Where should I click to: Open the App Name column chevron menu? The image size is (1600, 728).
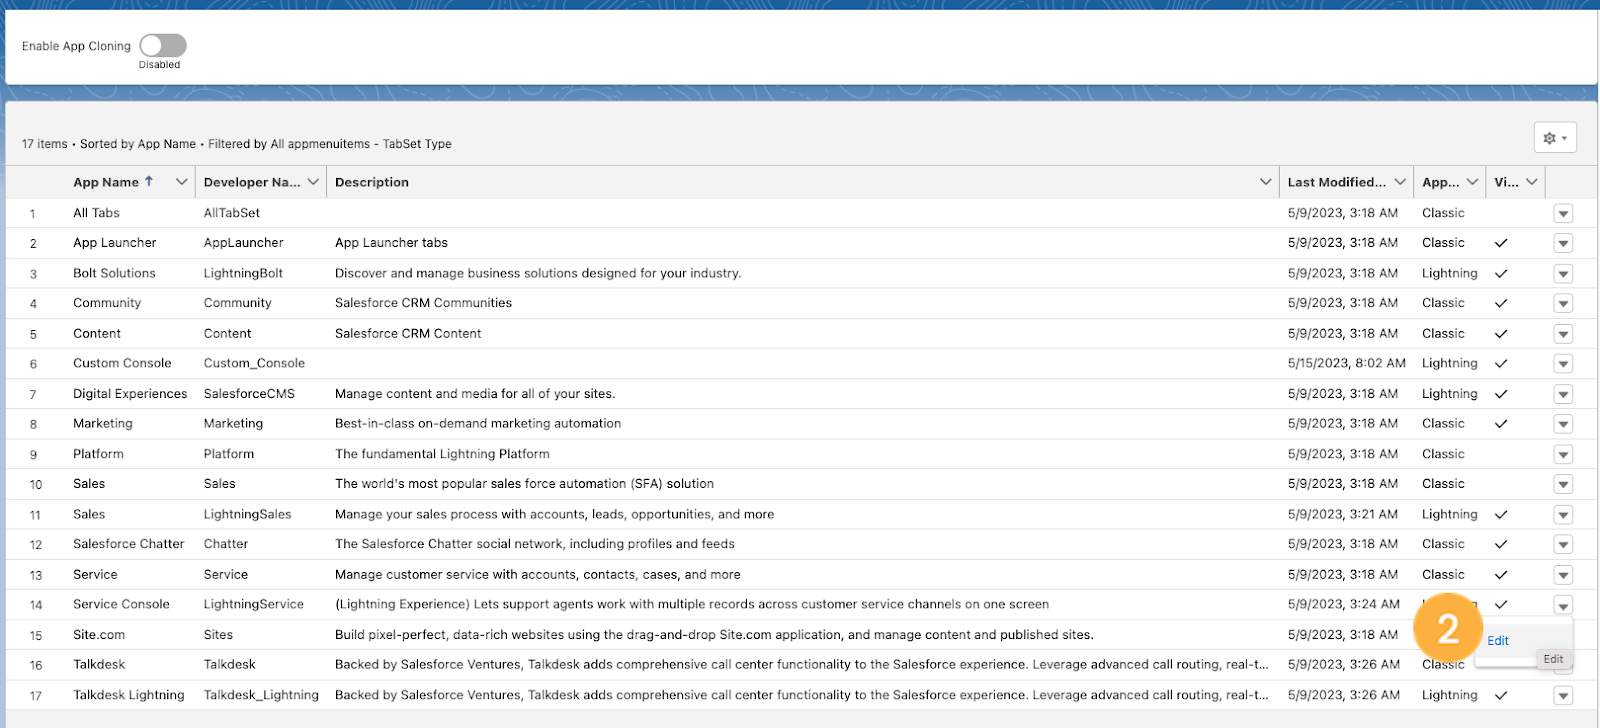click(x=181, y=182)
